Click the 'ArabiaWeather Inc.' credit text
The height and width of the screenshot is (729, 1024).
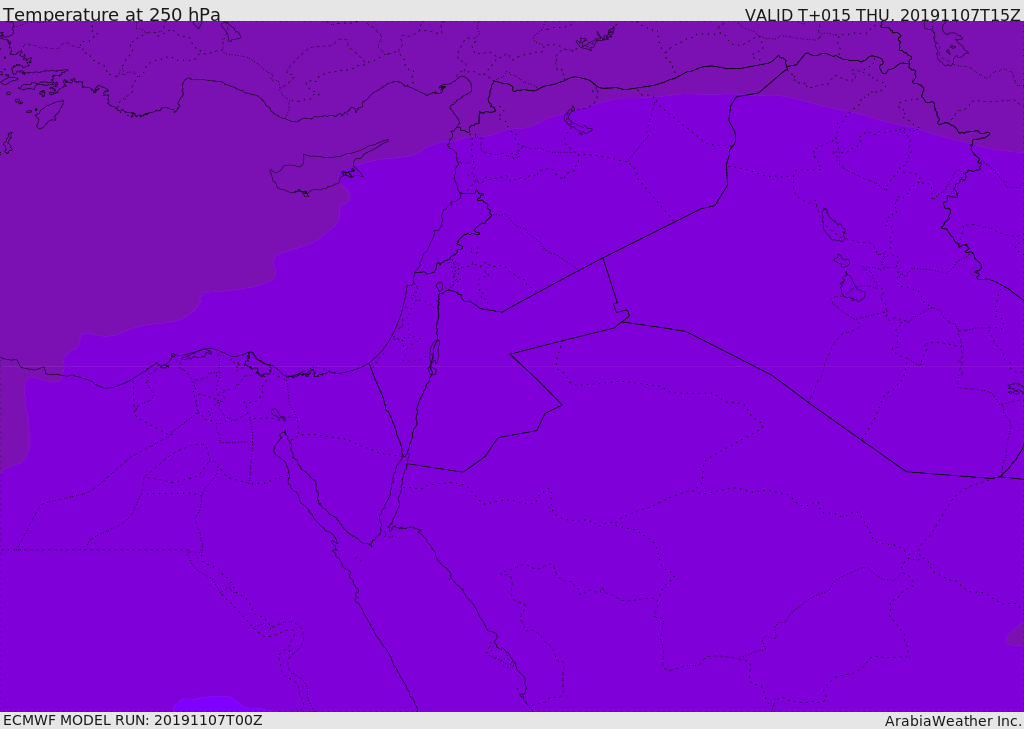click(953, 721)
